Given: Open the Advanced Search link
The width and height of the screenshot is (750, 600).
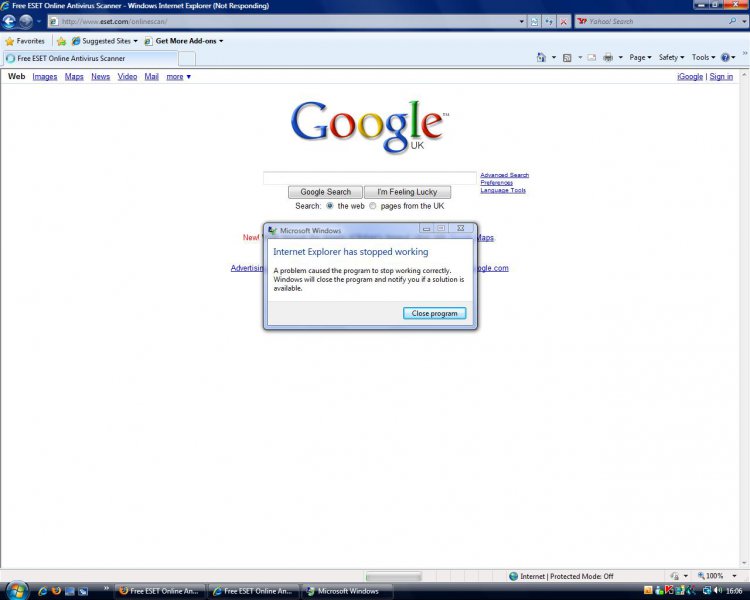Looking at the screenshot, I should click(505, 175).
